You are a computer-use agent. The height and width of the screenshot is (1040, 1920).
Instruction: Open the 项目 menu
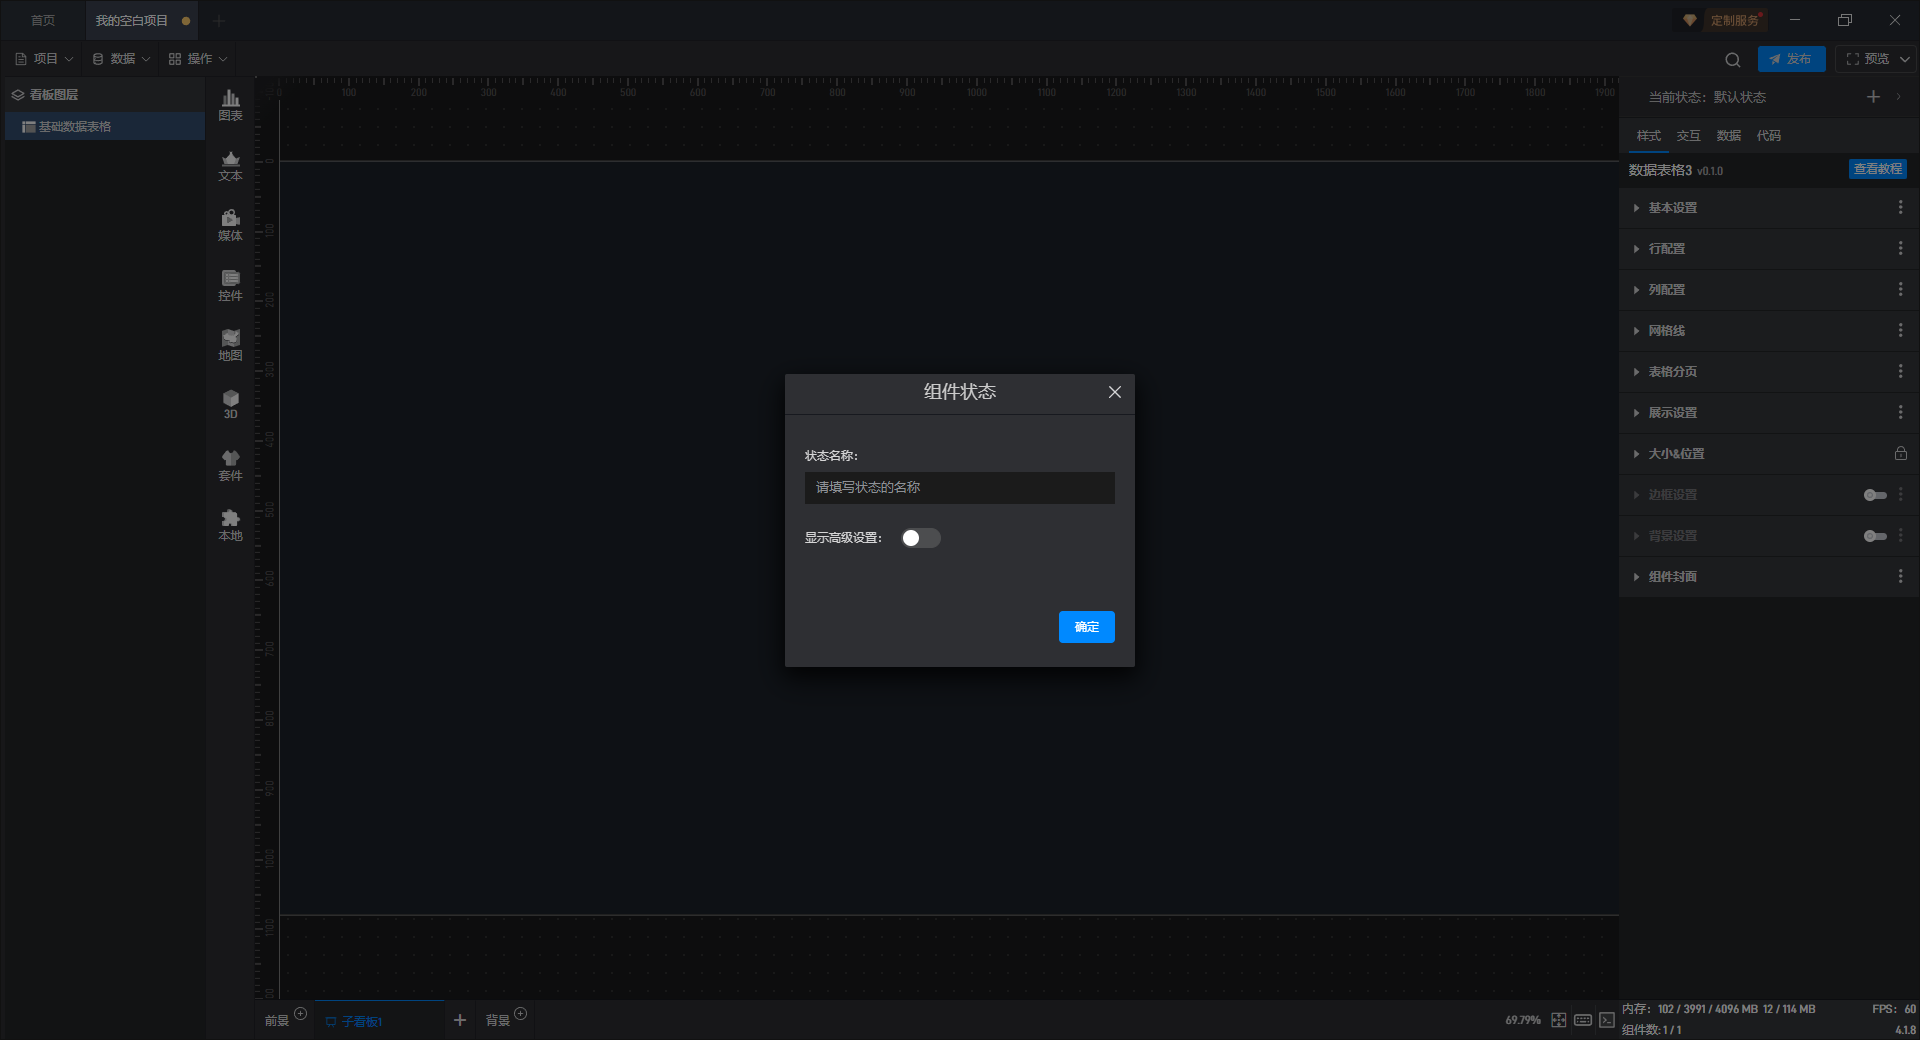click(x=44, y=59)
